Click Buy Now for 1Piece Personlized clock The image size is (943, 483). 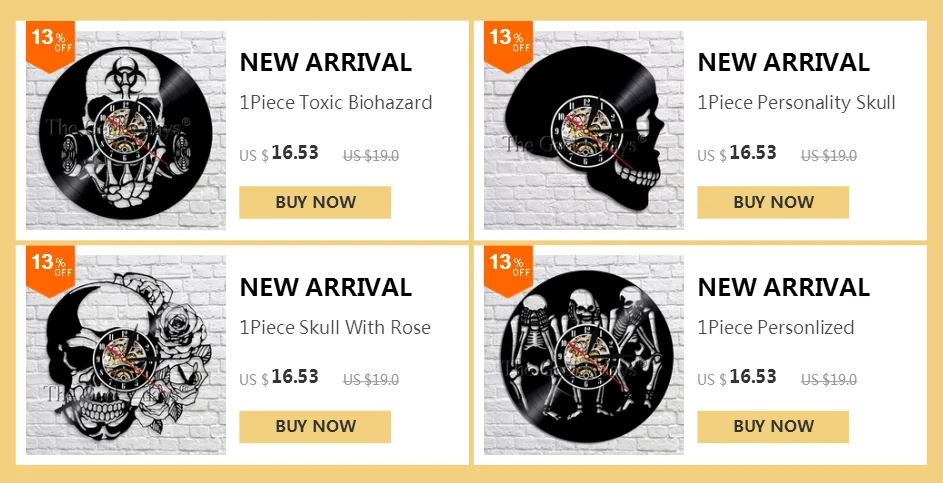(x=773, y=426)
